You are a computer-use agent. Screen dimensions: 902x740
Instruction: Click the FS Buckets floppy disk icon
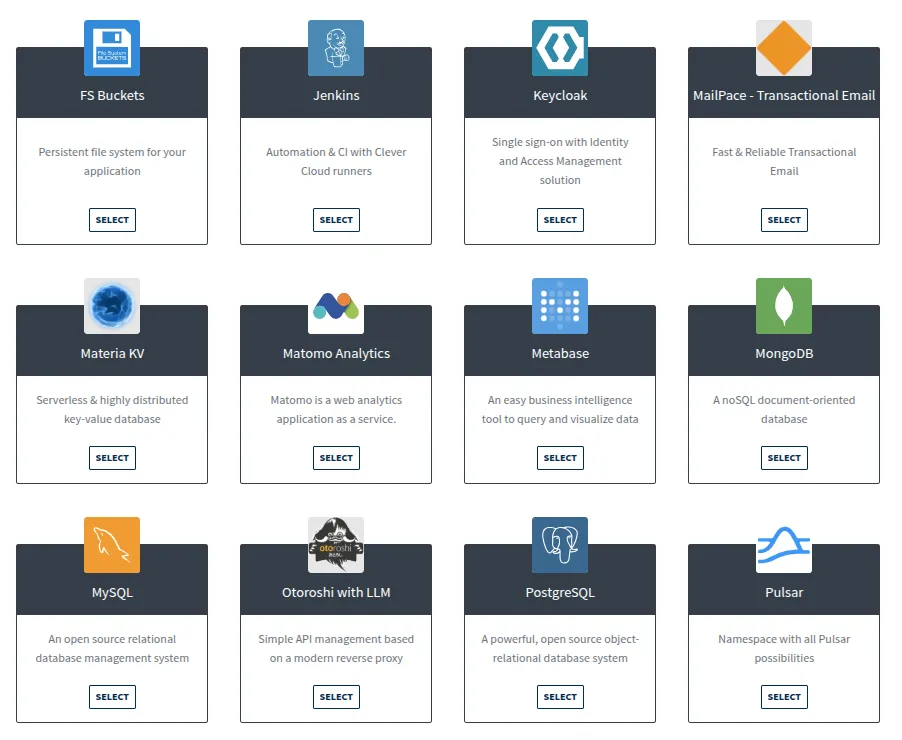coord(112,48)
